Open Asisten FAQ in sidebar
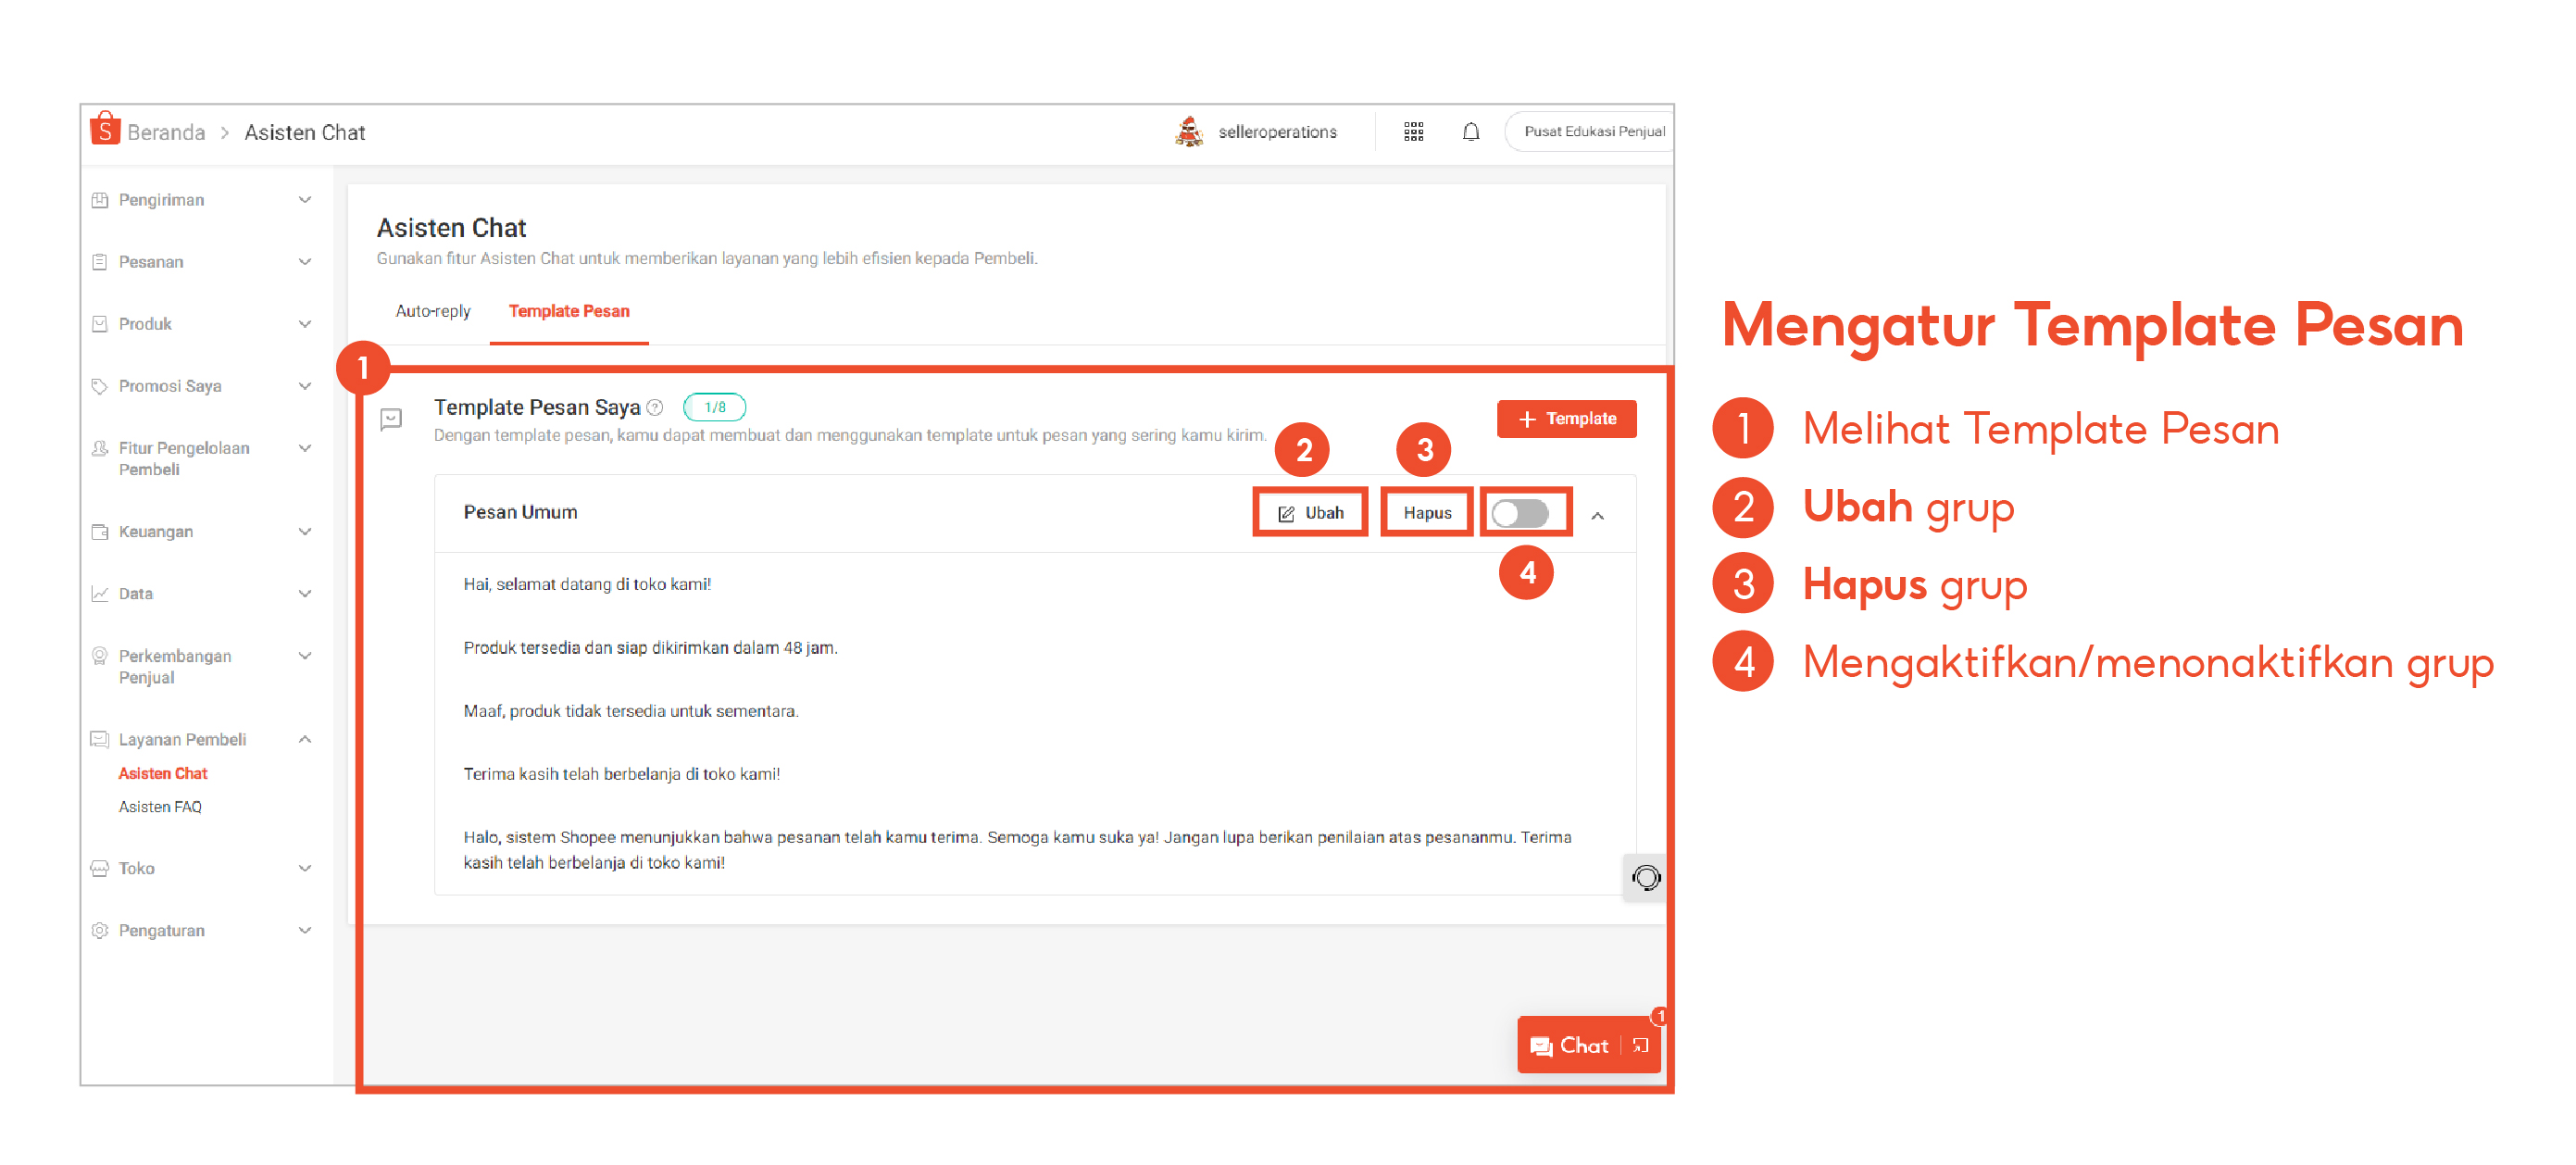The height and width of the screenshot is (1165, 2576). pyautogui.click(x=160, y=806)
